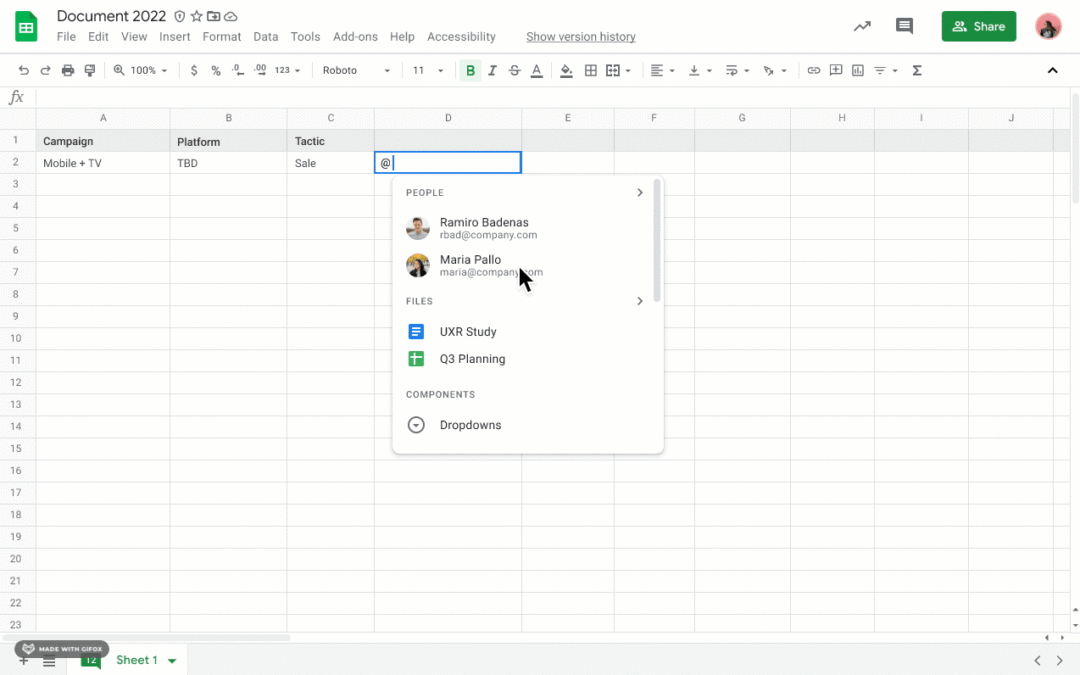This screenshot has height=675, width=1080.
Task: Click the Functions sigma icon
Action: (917, 70)
